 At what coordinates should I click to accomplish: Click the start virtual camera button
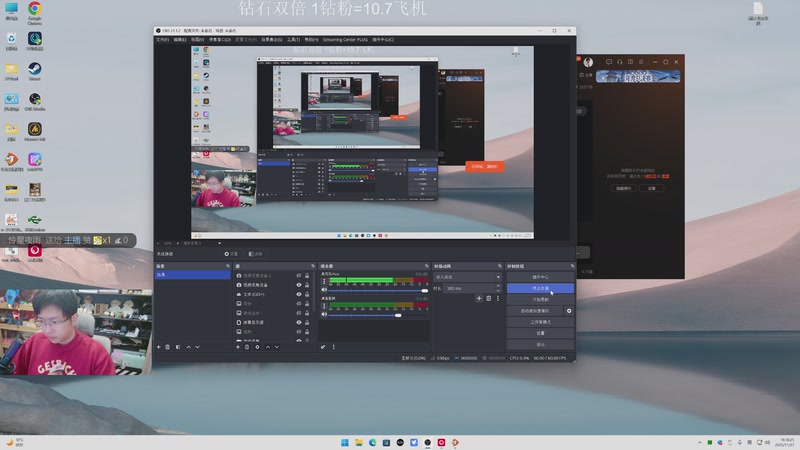[535, 311]
